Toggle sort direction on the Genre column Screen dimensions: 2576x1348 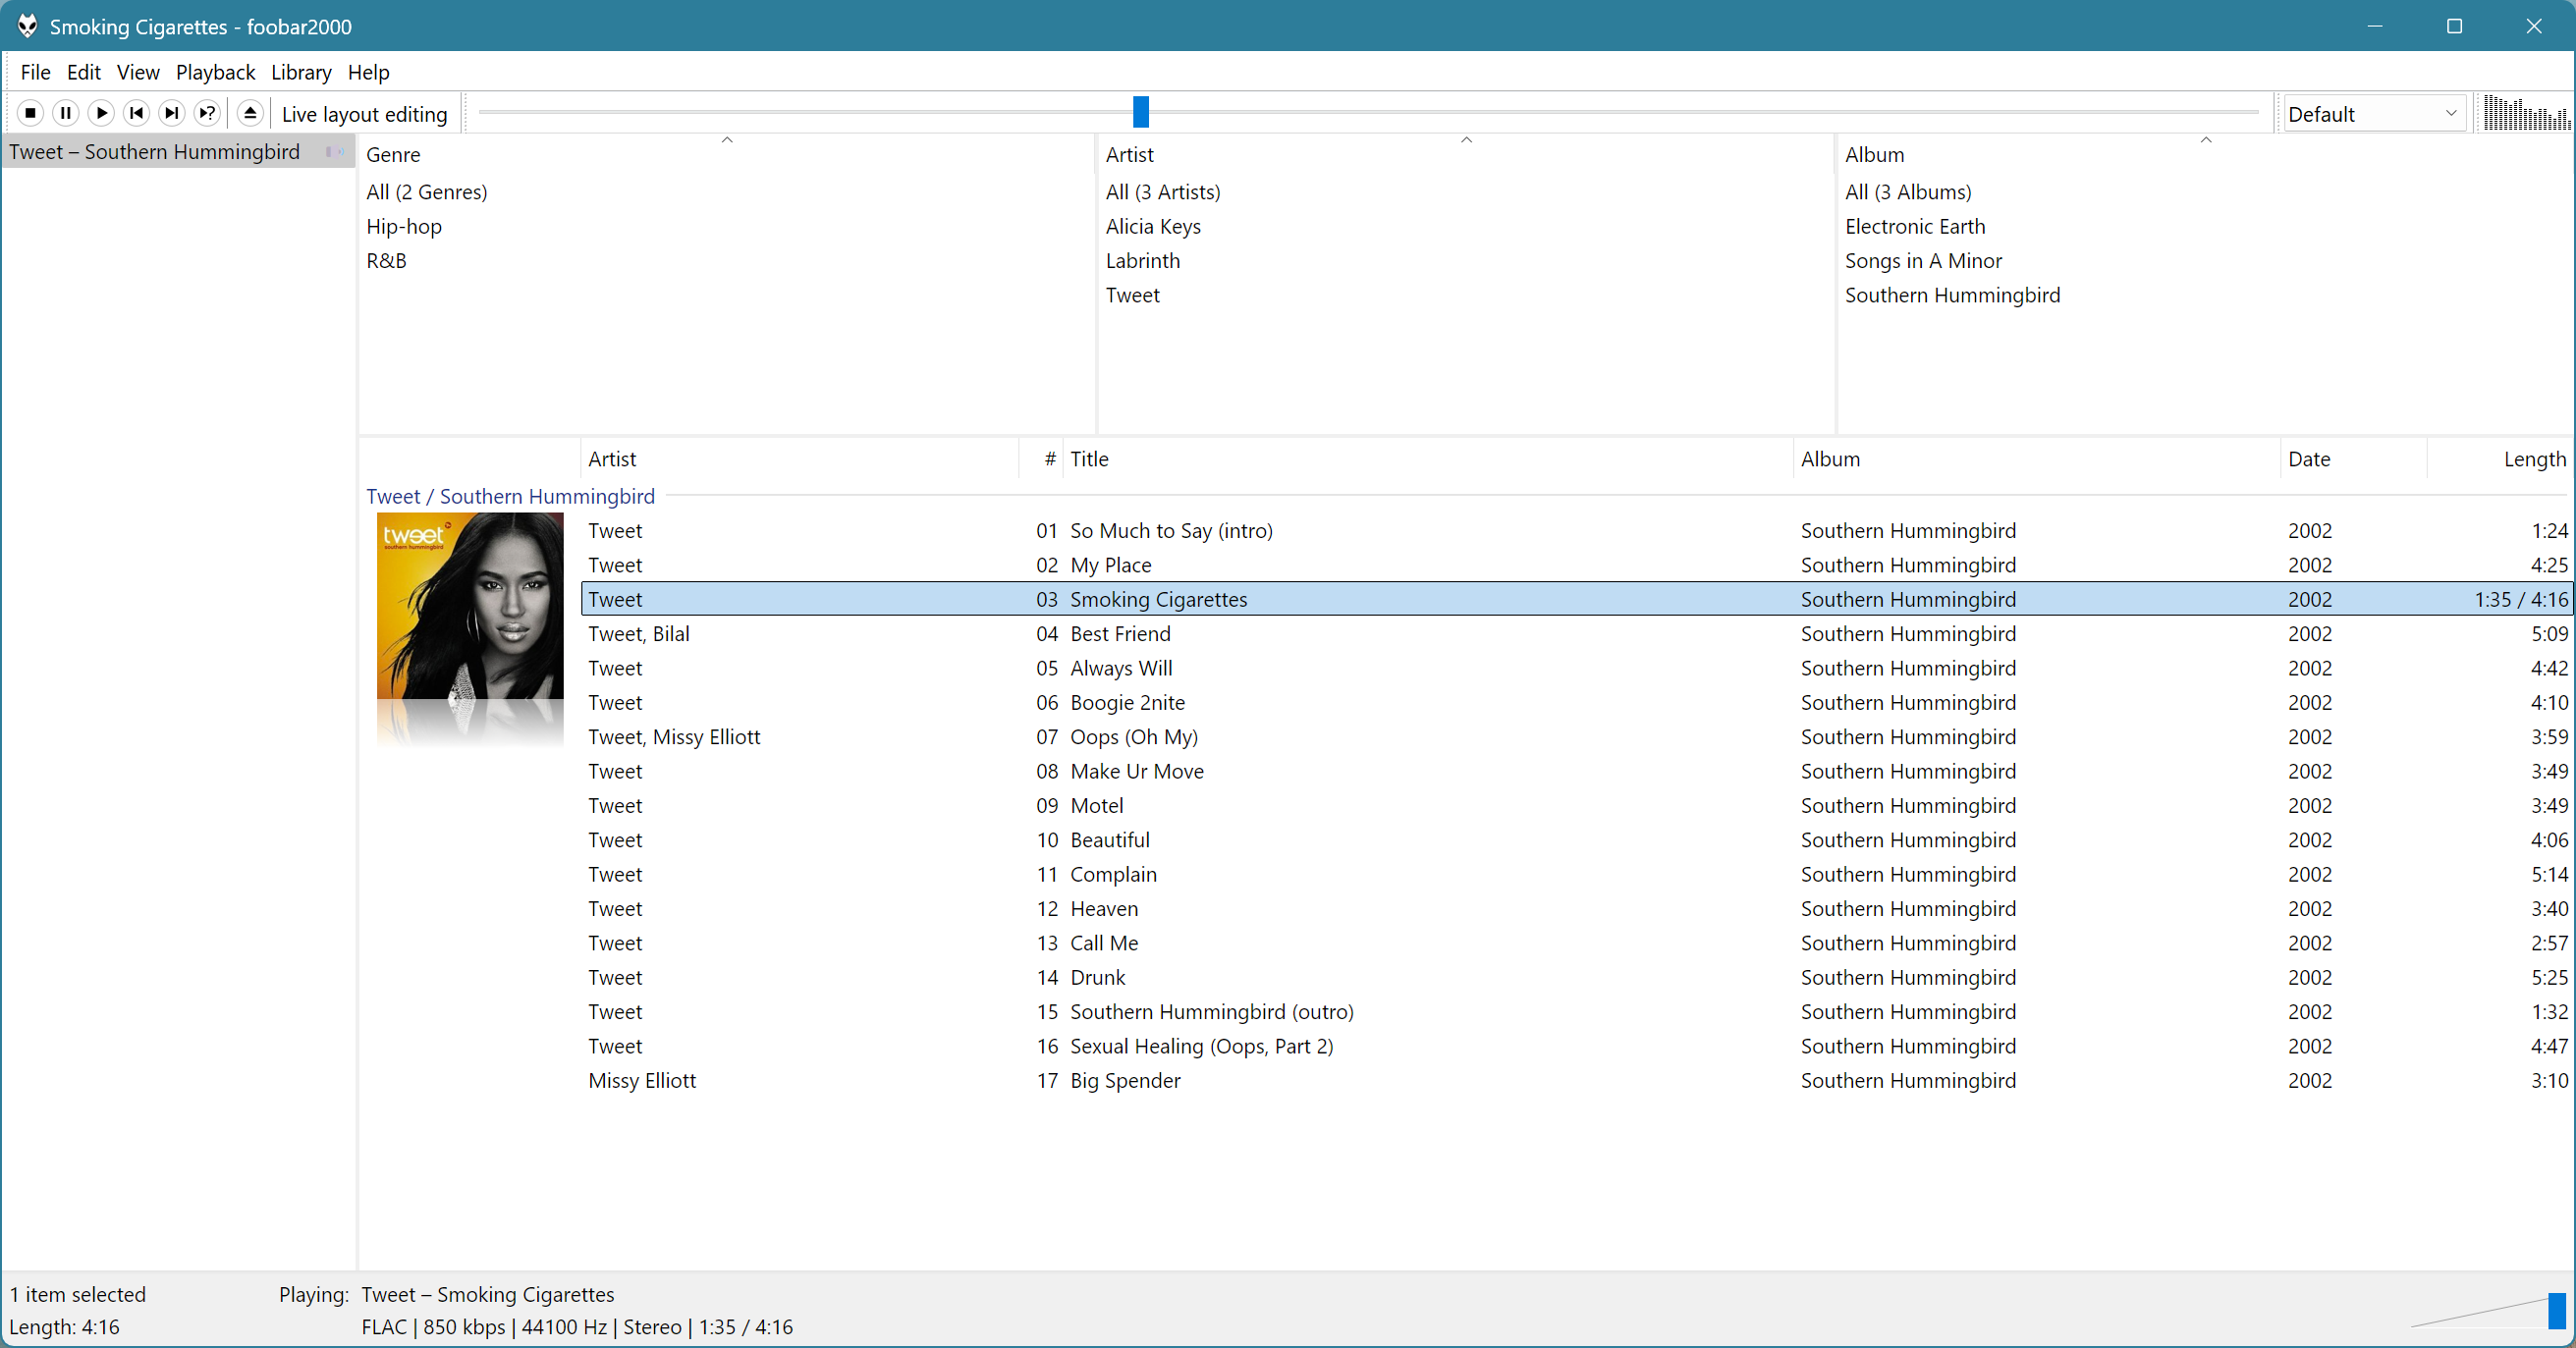coord(728,140)
